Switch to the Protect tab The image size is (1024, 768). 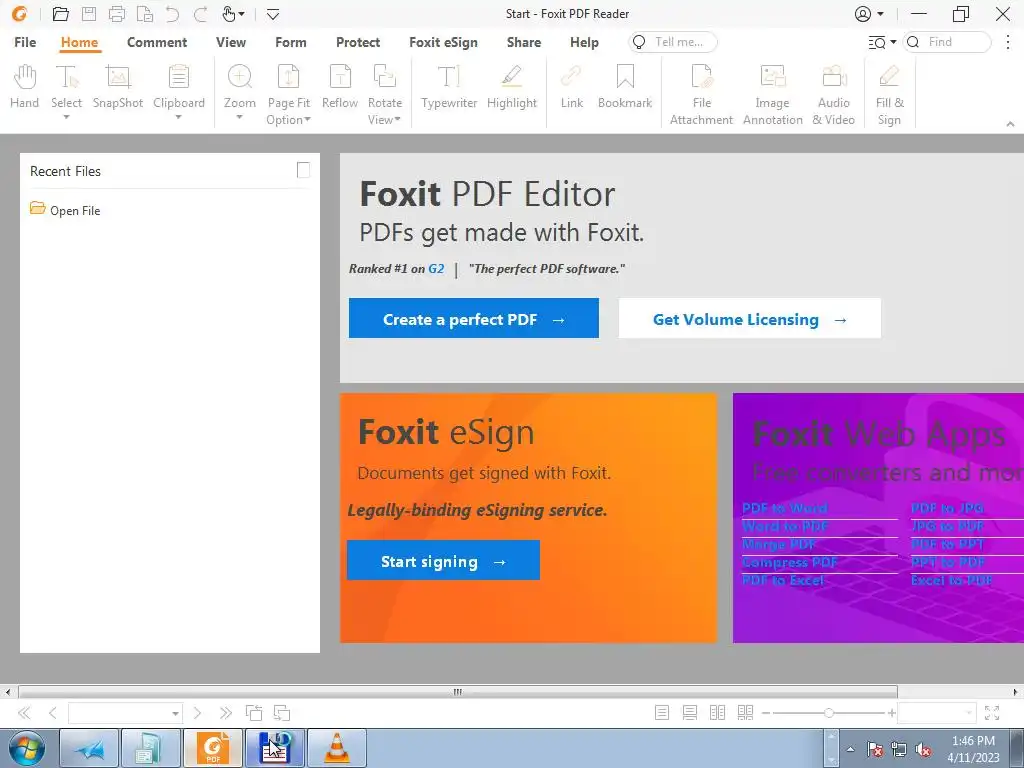tap(358, 42)
